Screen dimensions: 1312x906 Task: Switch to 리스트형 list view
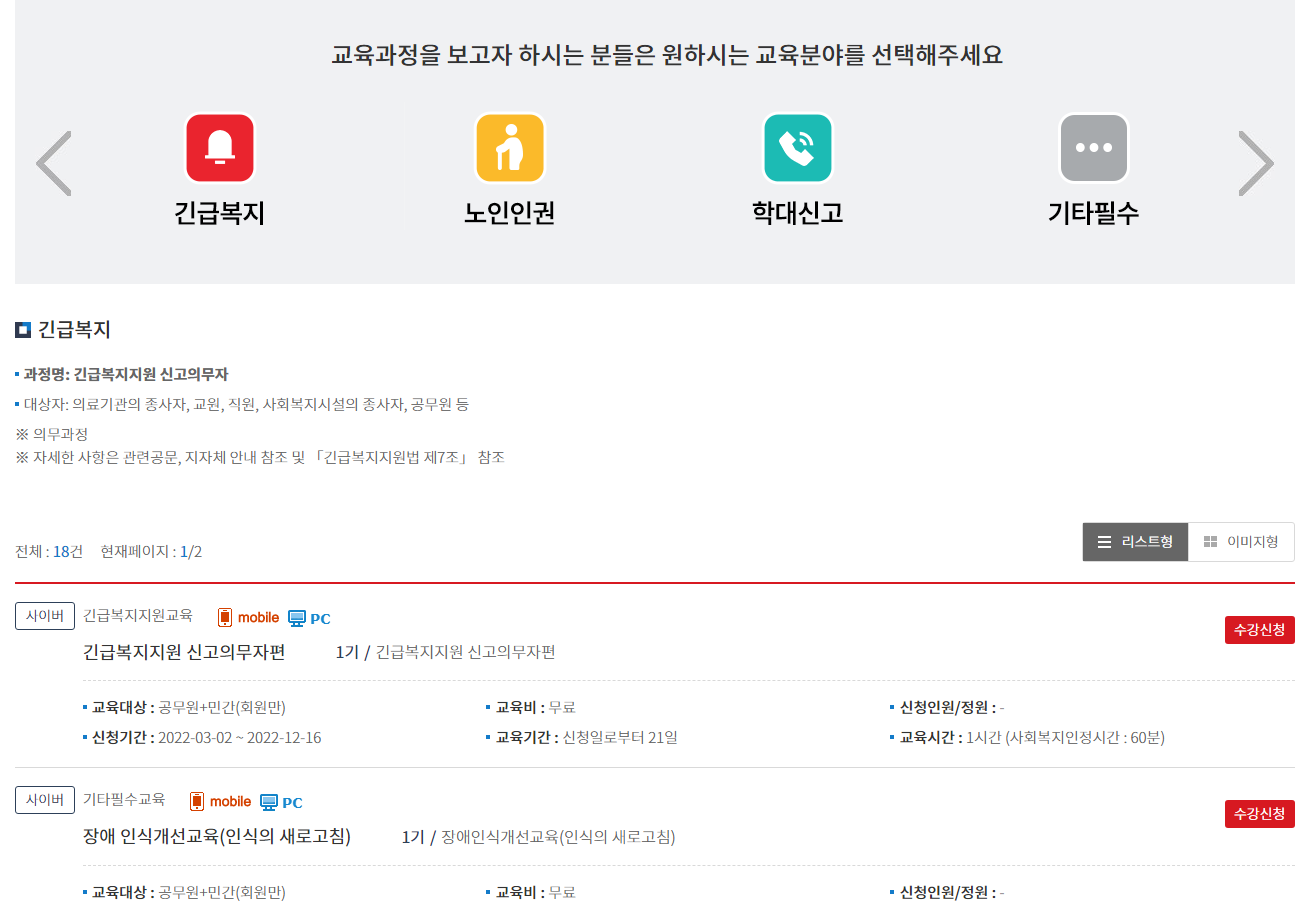point(1135,542)
